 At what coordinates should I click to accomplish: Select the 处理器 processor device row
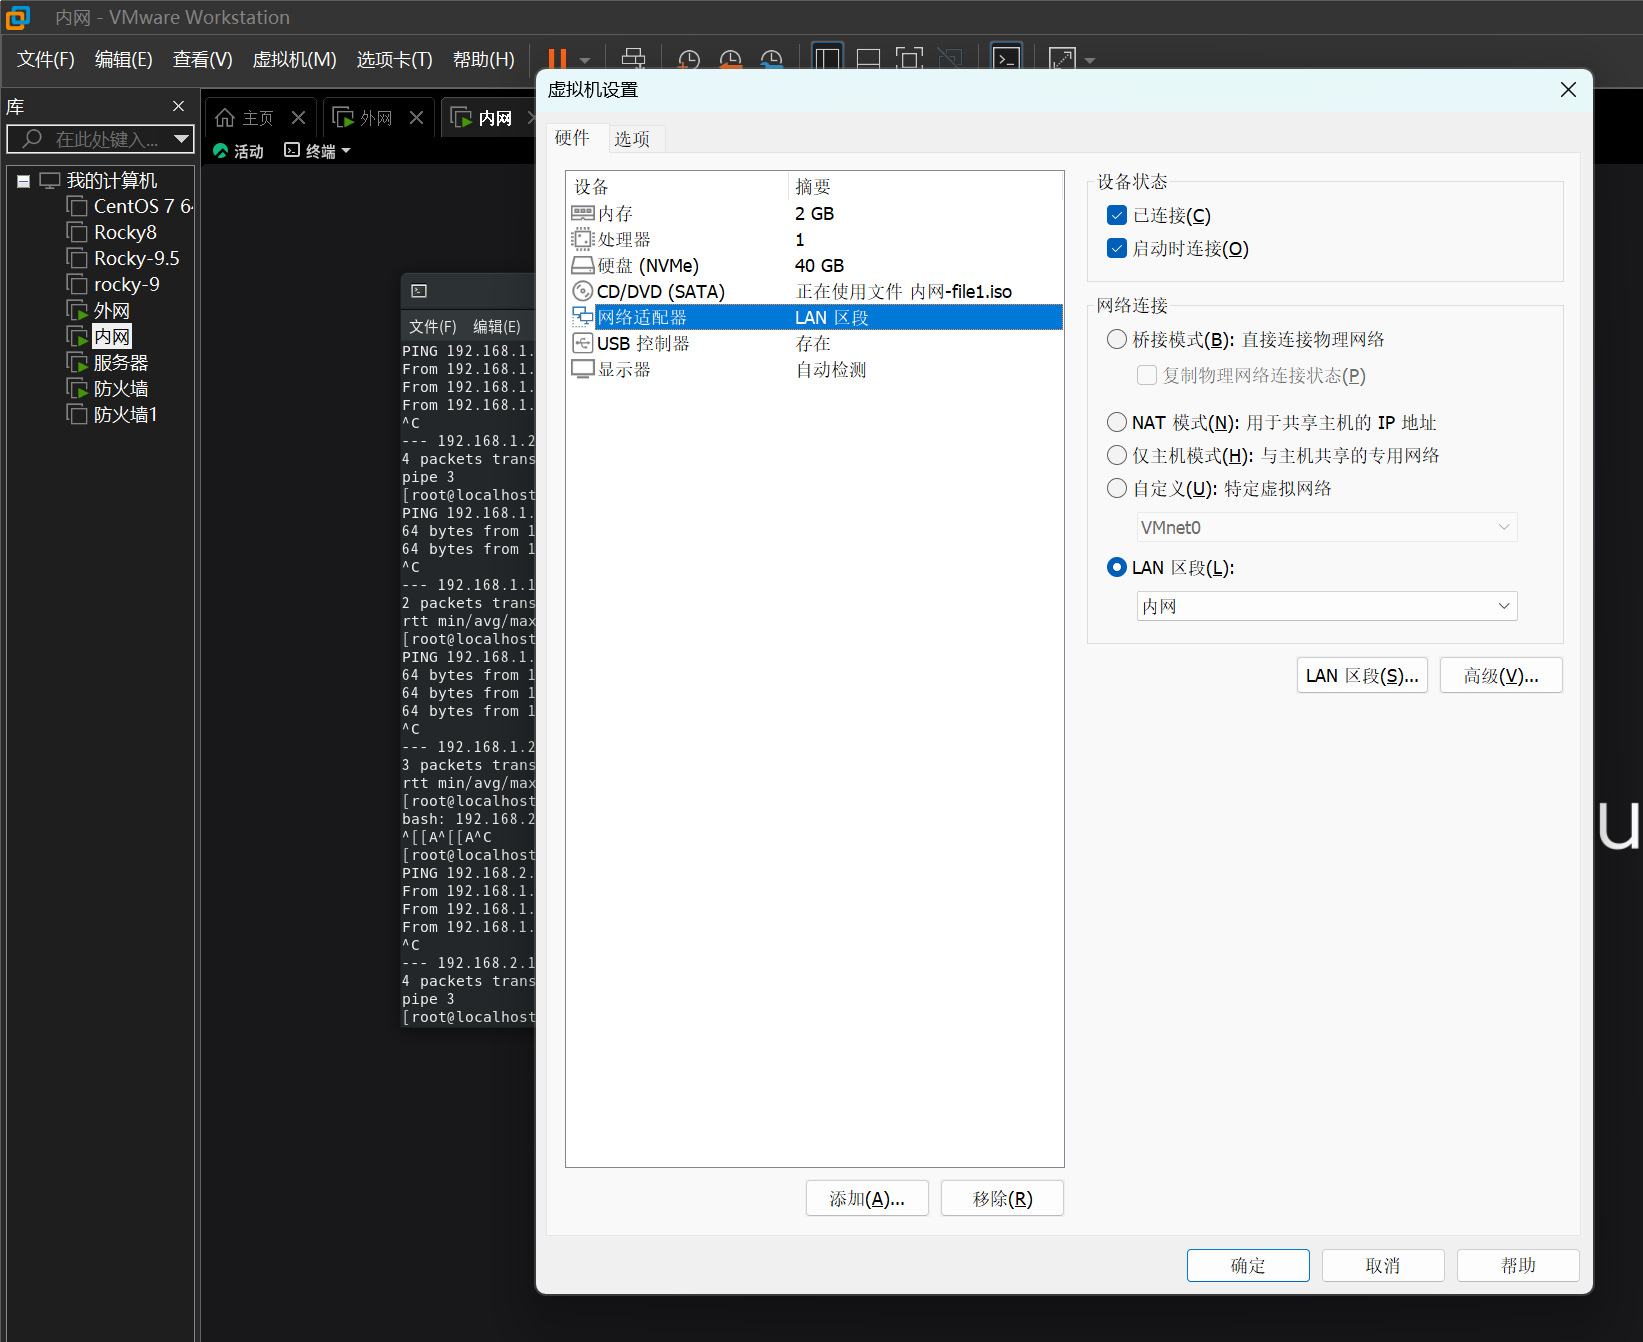click(814, 239)
